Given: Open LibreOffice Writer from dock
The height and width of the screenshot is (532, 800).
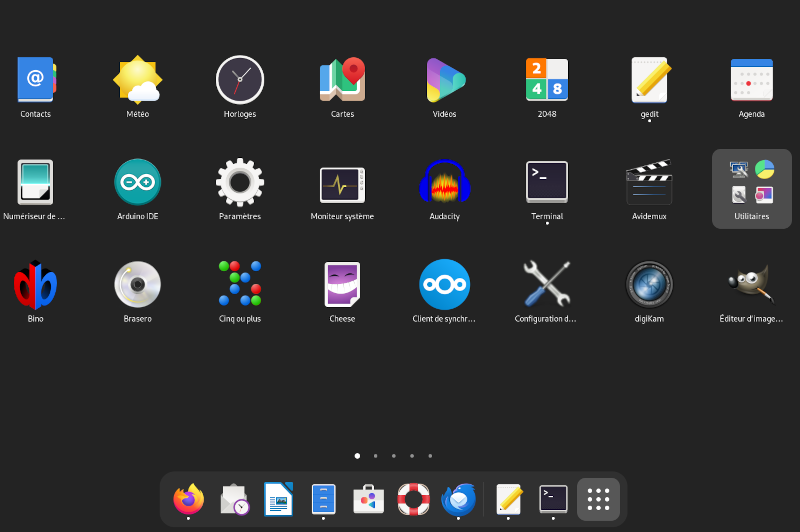Looking at the screenshot, I should (x=279, y=499).
